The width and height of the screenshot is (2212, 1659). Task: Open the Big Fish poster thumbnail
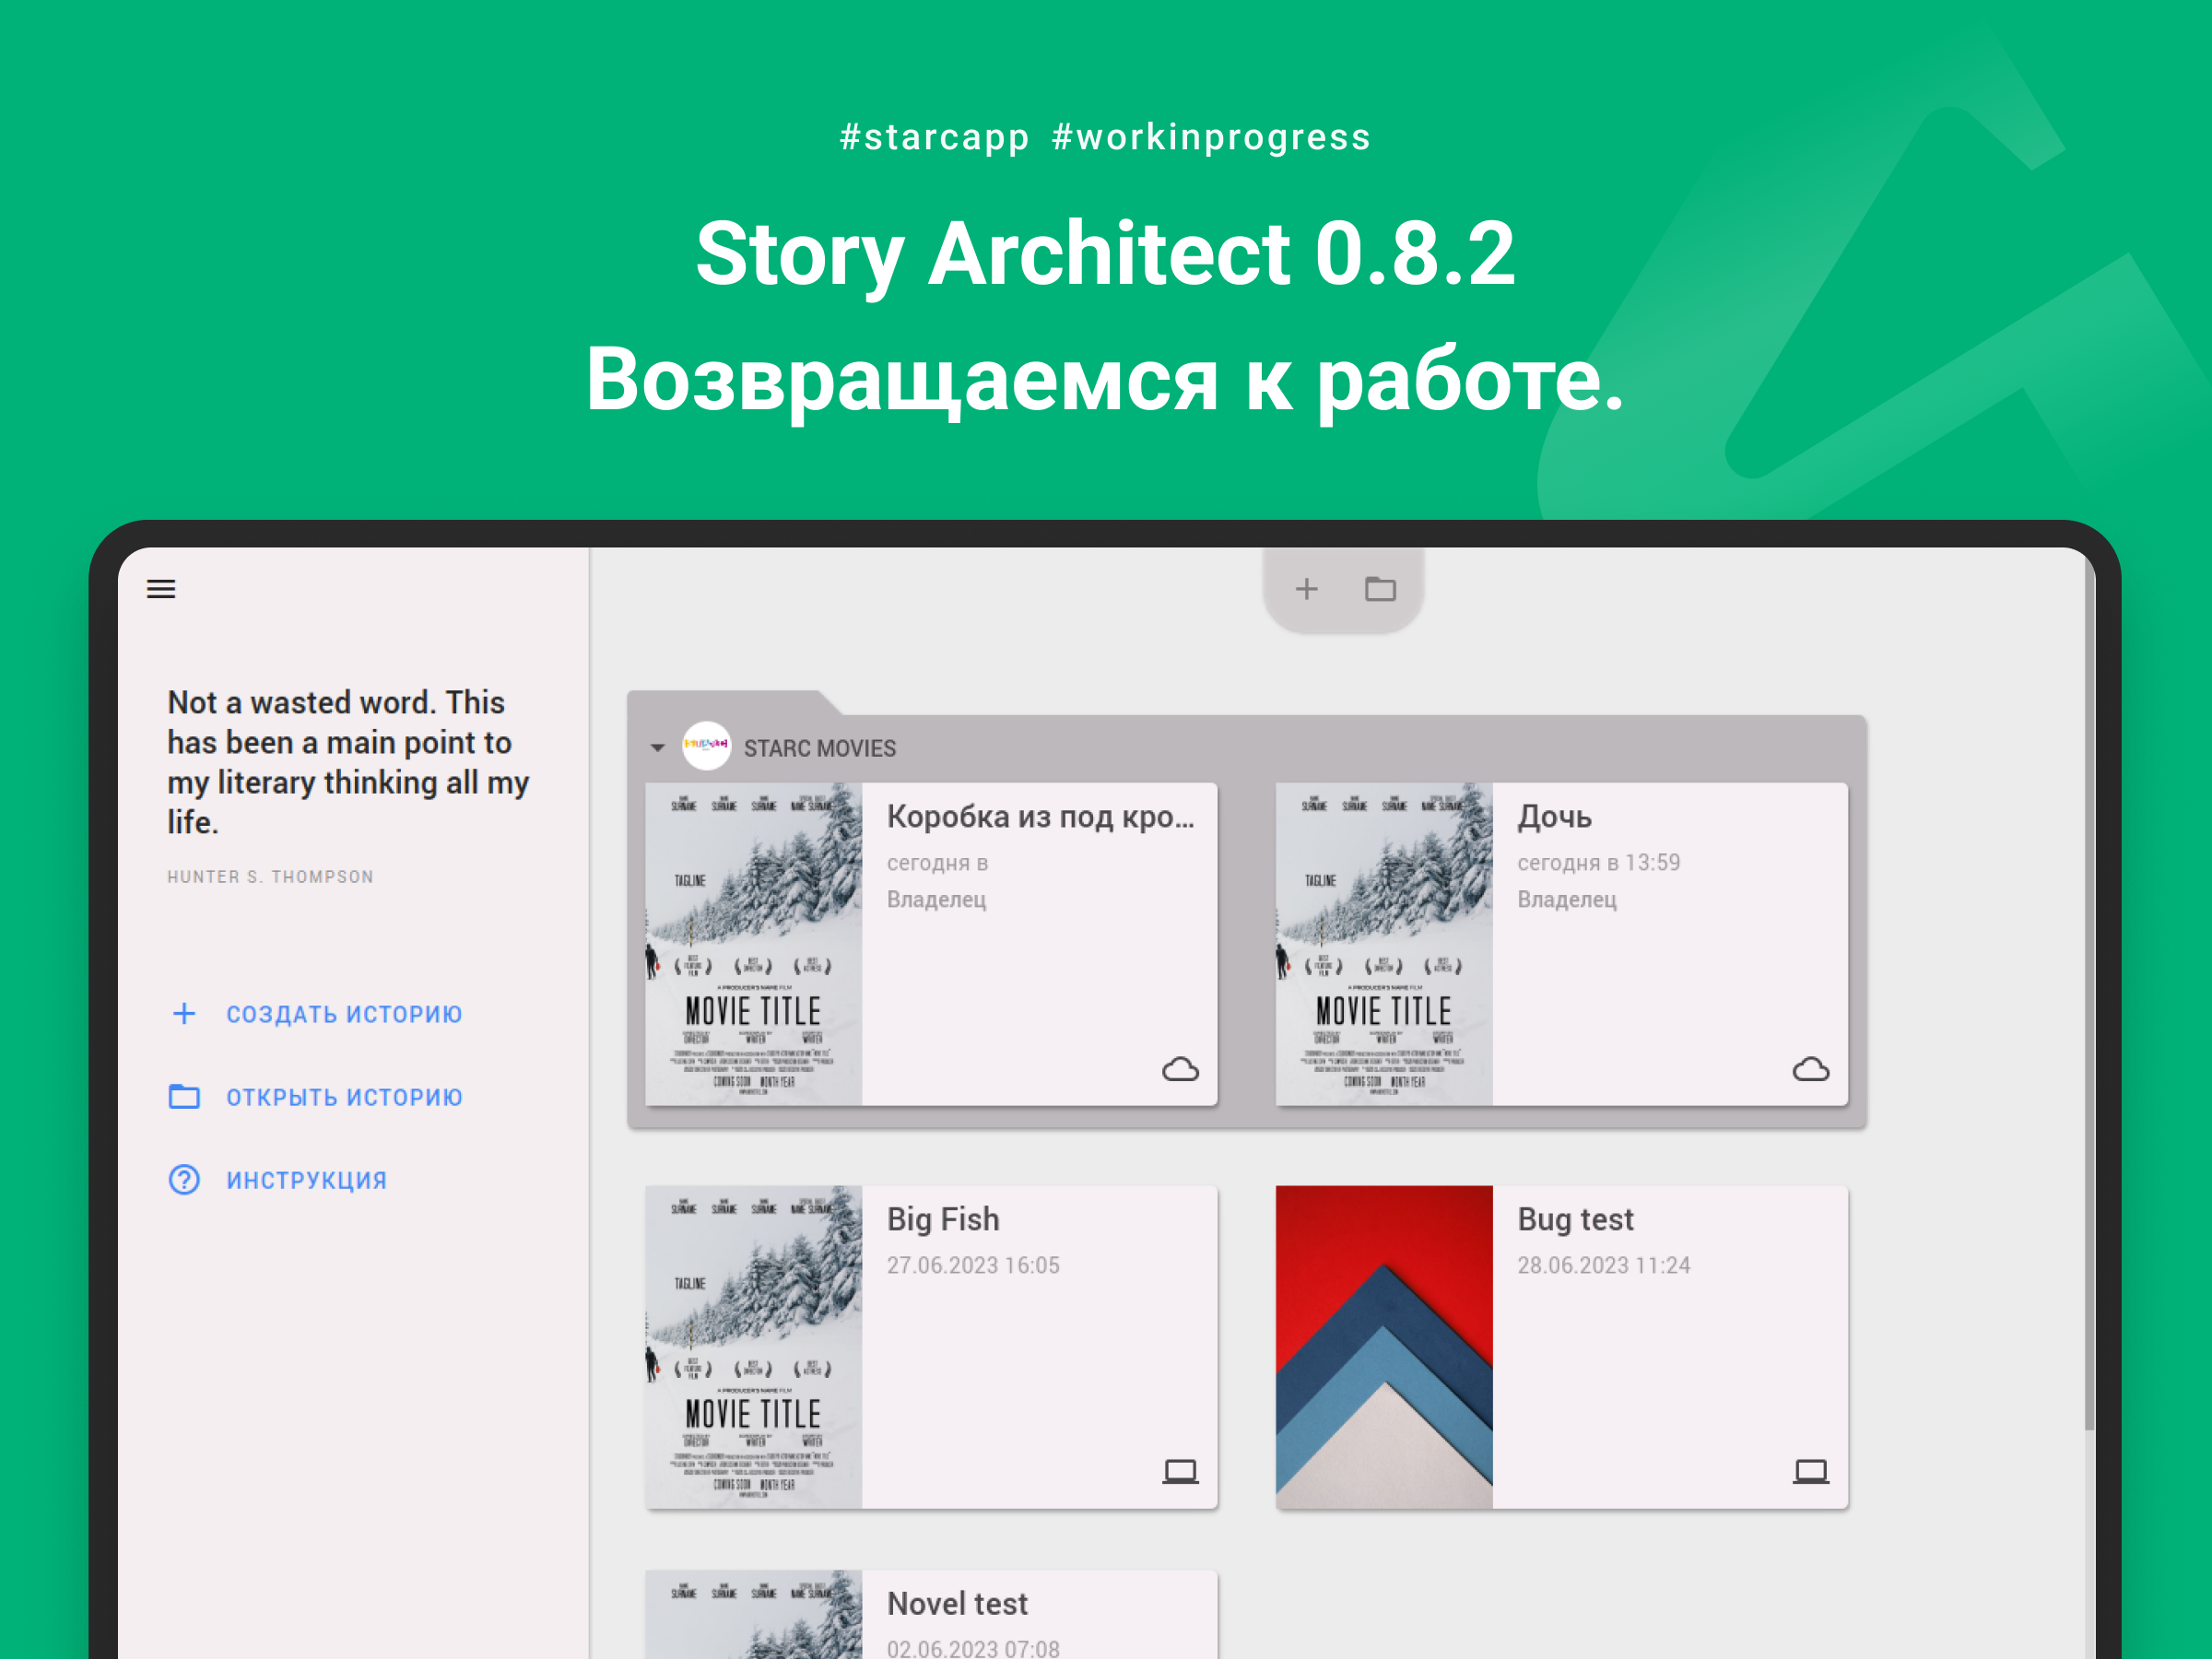pos(754,1347)
